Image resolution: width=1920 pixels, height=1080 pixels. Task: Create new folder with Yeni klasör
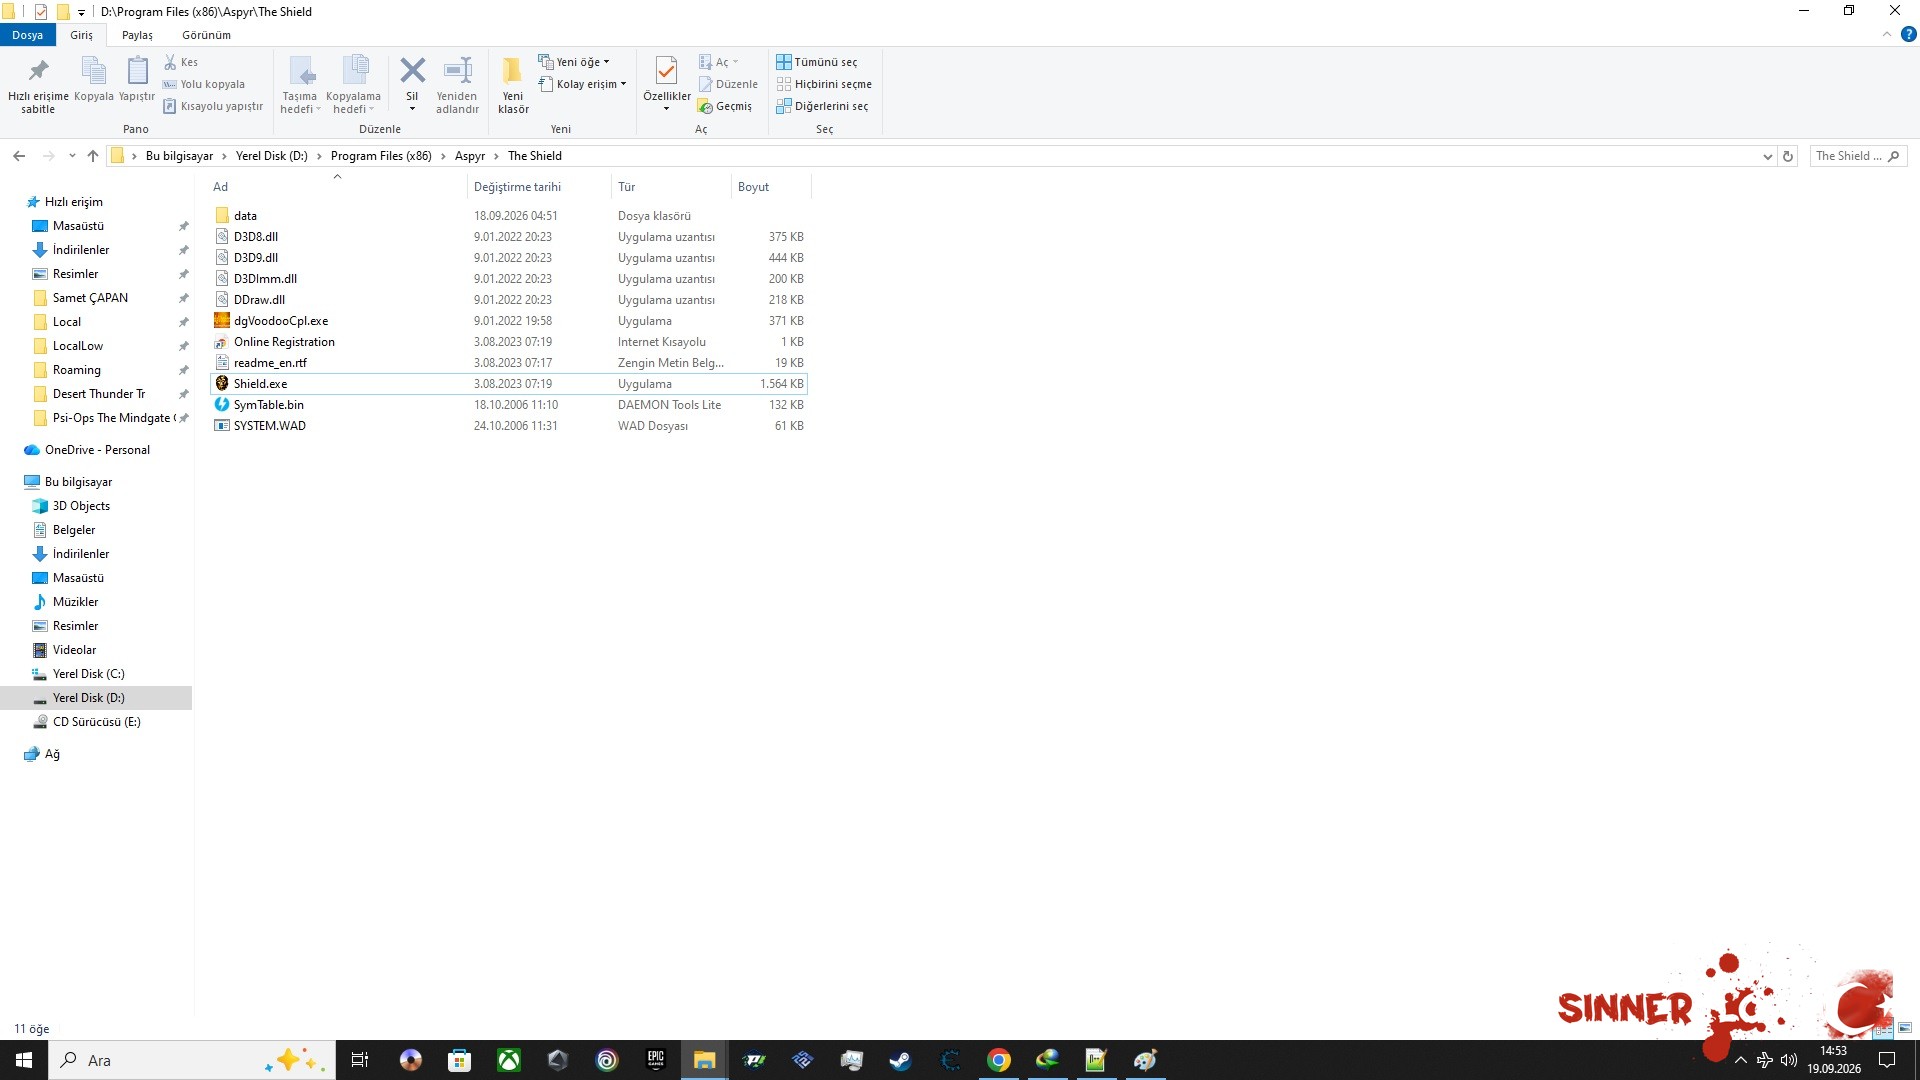513,85
